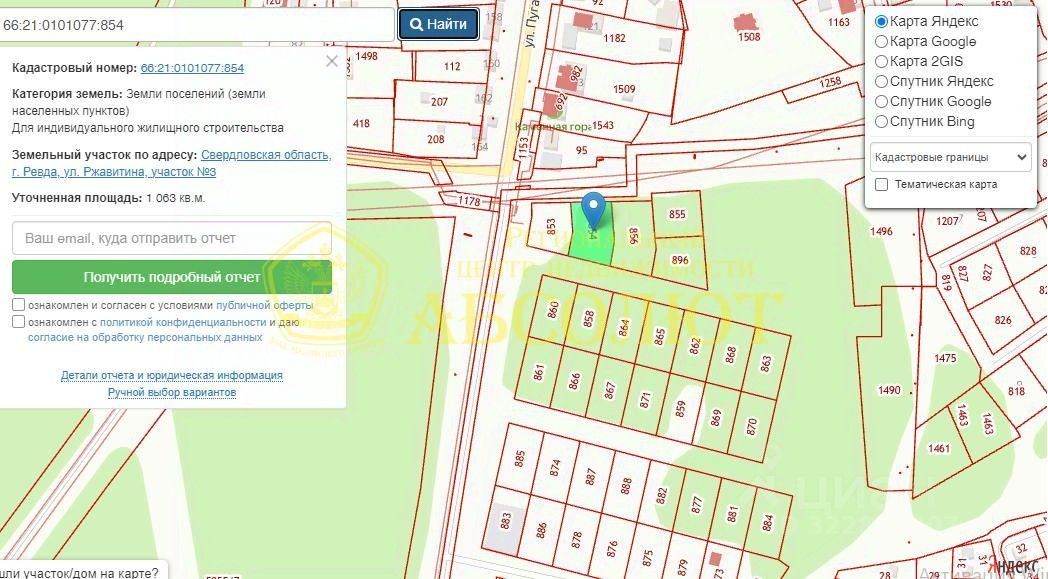This screenshot has height=579, width=1048.
Task: Open Ручной выбор вариантов link
Action: [172, 392]
